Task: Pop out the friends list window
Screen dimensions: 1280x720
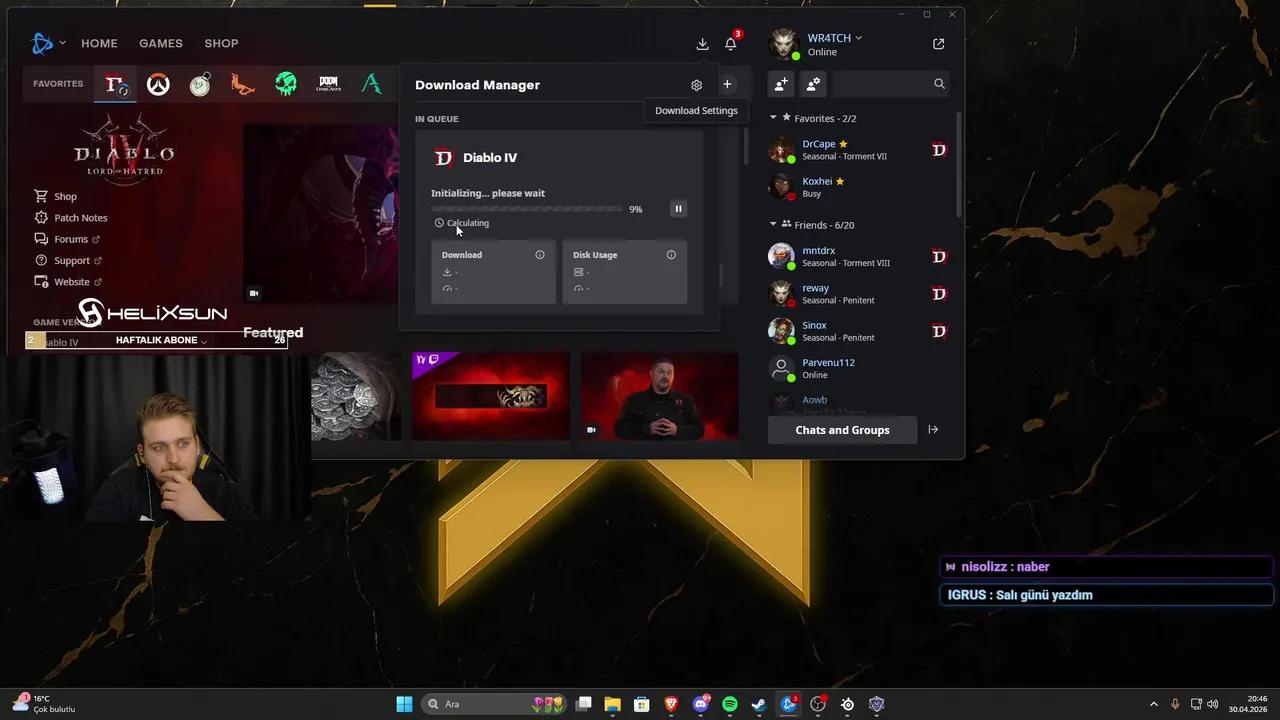Action: 938,44
